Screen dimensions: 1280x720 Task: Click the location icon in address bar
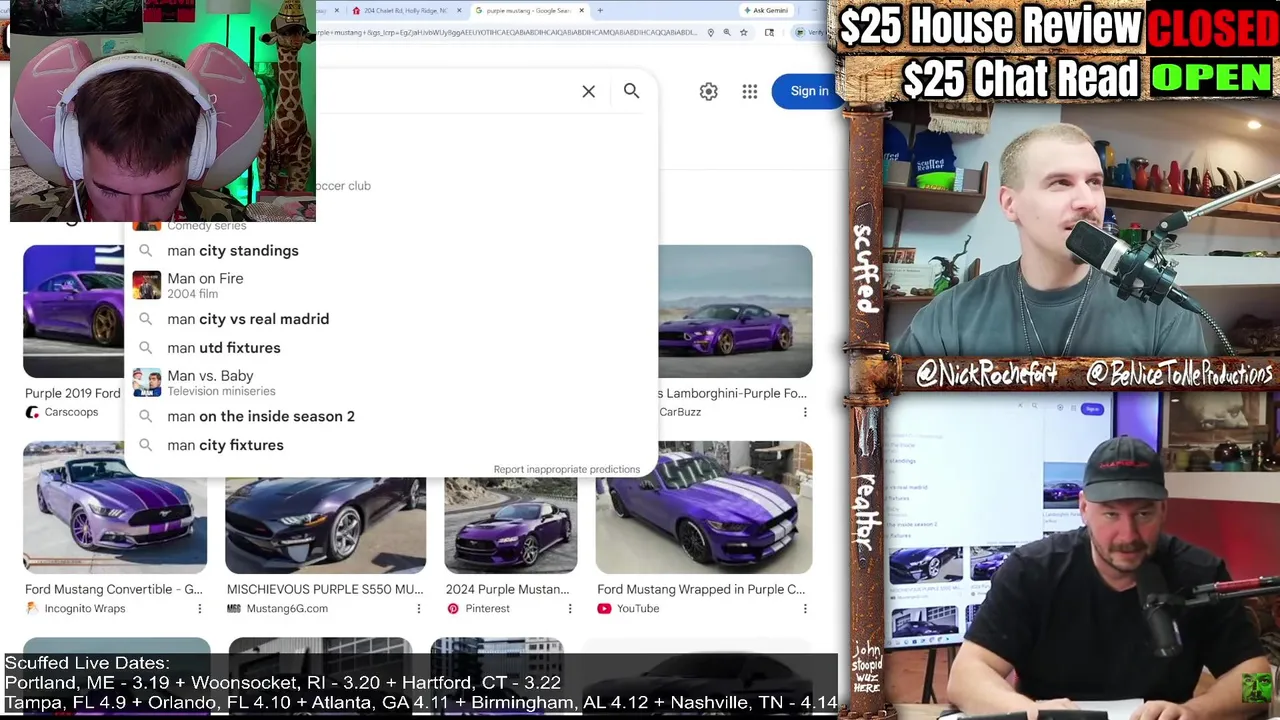click(711, 32)
